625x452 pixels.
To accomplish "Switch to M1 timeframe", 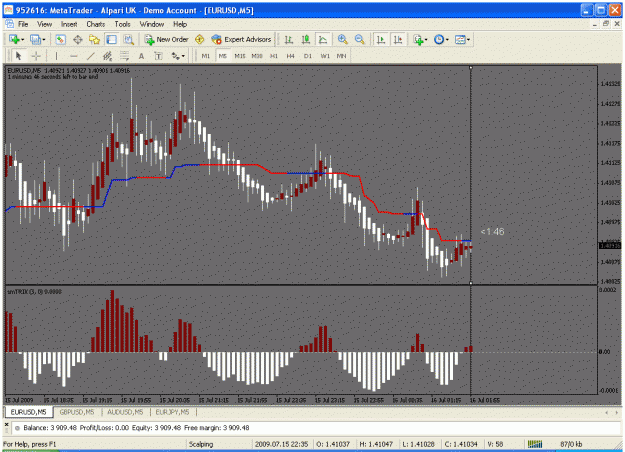I will pyautogui.click(x=206, y=56).
